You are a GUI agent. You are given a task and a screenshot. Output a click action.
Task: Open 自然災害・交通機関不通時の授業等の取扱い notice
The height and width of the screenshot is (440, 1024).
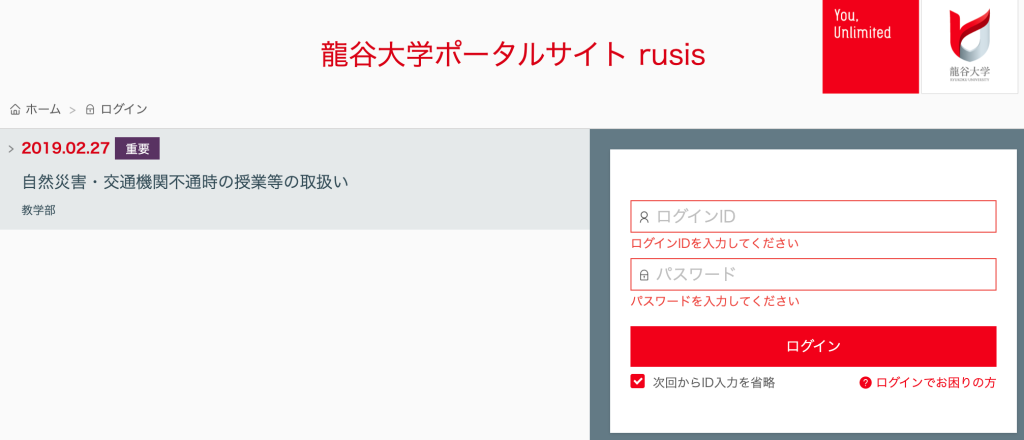coord(185,182)
